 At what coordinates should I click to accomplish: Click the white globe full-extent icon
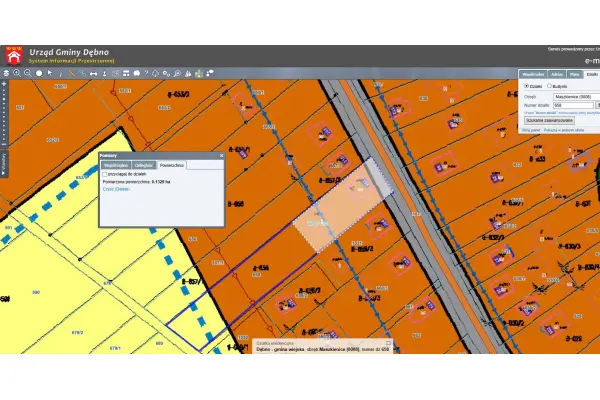[x=39, y=73]
